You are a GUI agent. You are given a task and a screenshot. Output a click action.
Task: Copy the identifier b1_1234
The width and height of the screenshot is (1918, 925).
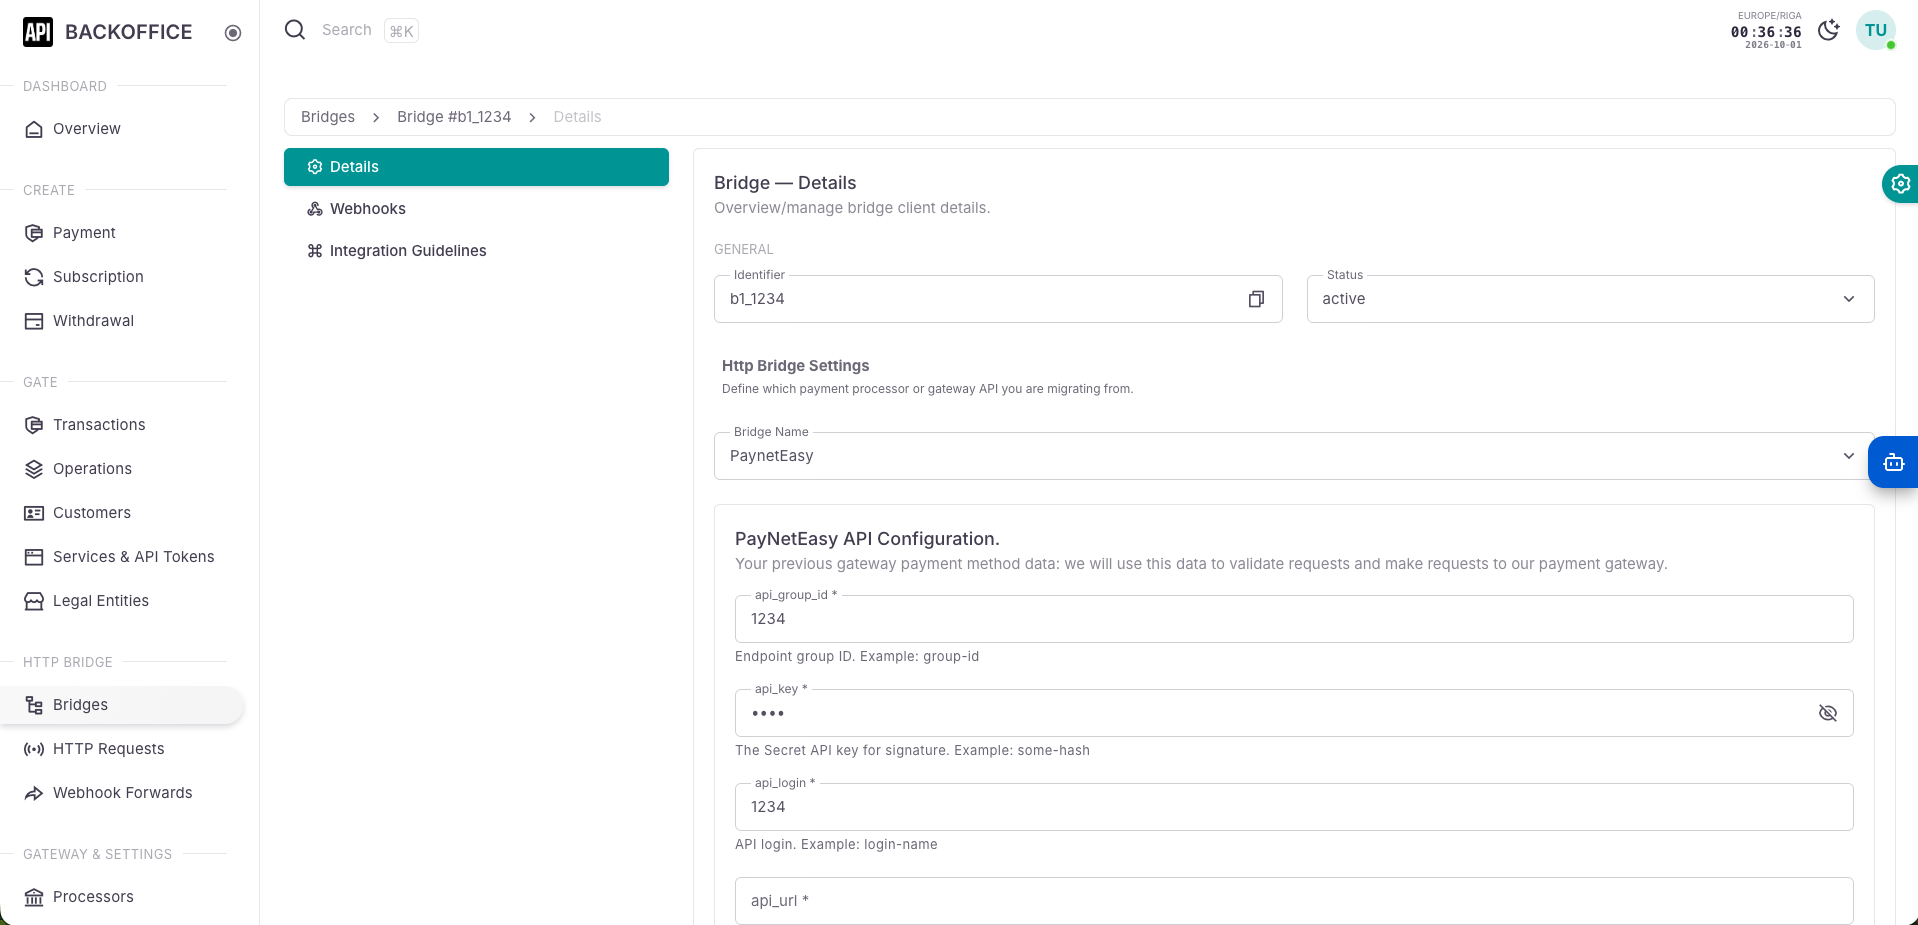click(1256, 299)
